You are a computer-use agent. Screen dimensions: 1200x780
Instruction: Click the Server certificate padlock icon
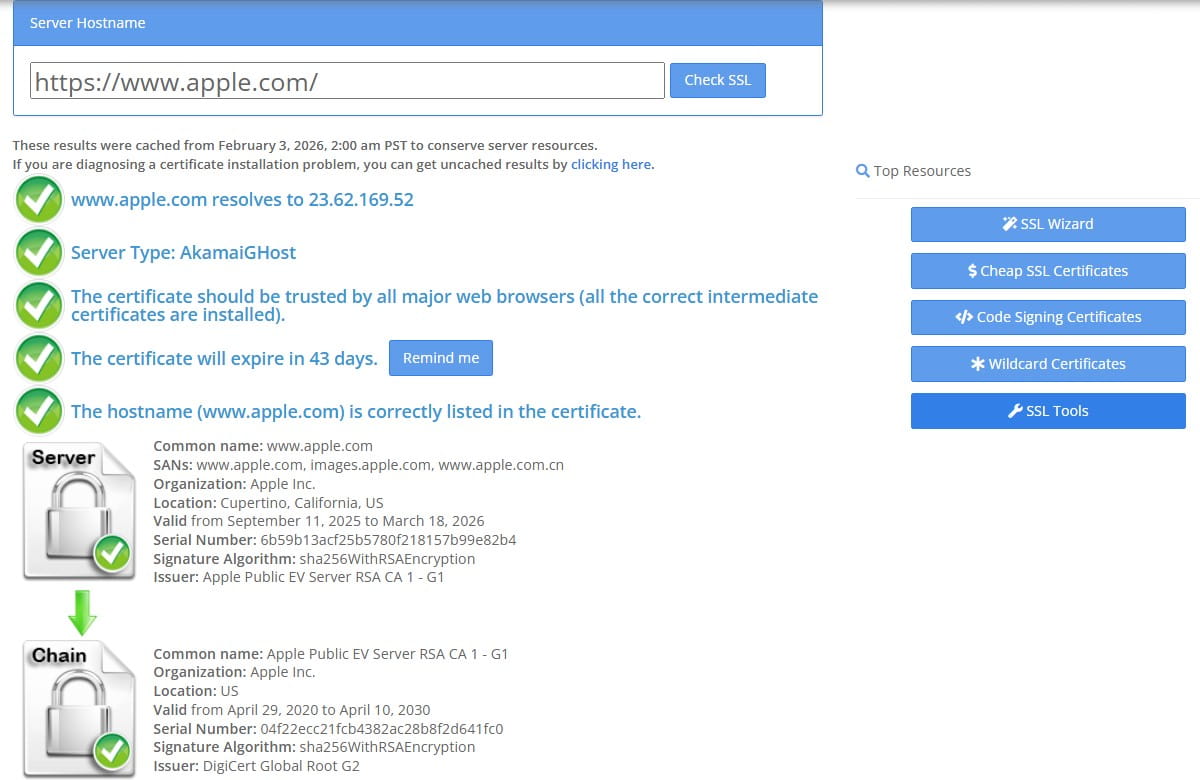point(78,510)
